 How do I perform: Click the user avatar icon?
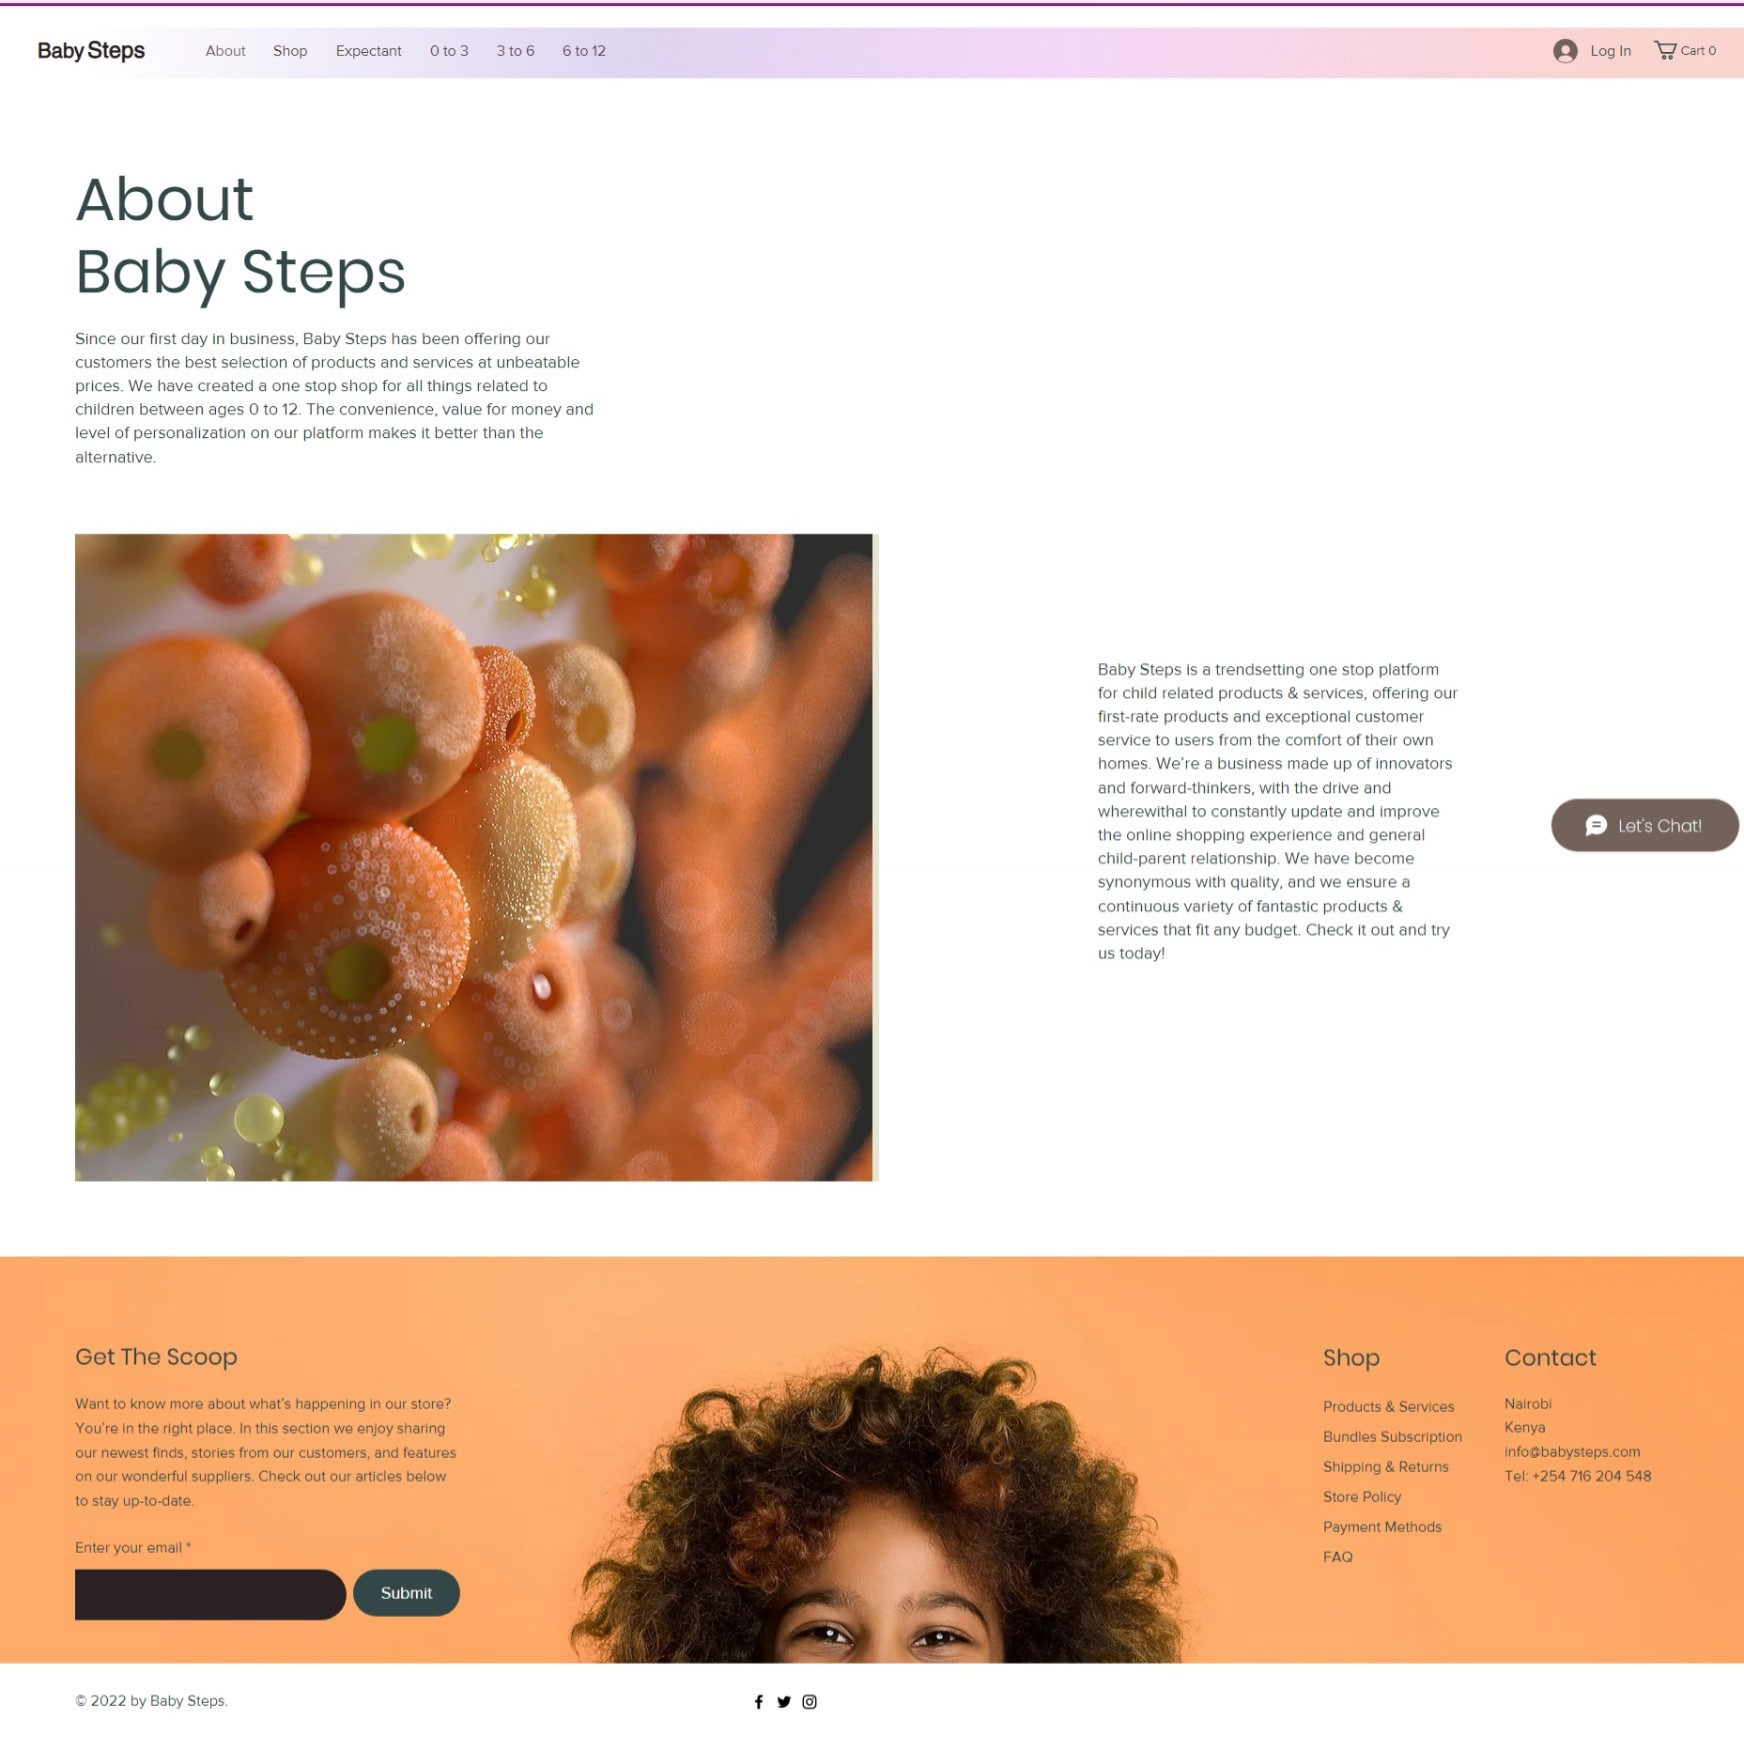click(x=1565, y=51)
